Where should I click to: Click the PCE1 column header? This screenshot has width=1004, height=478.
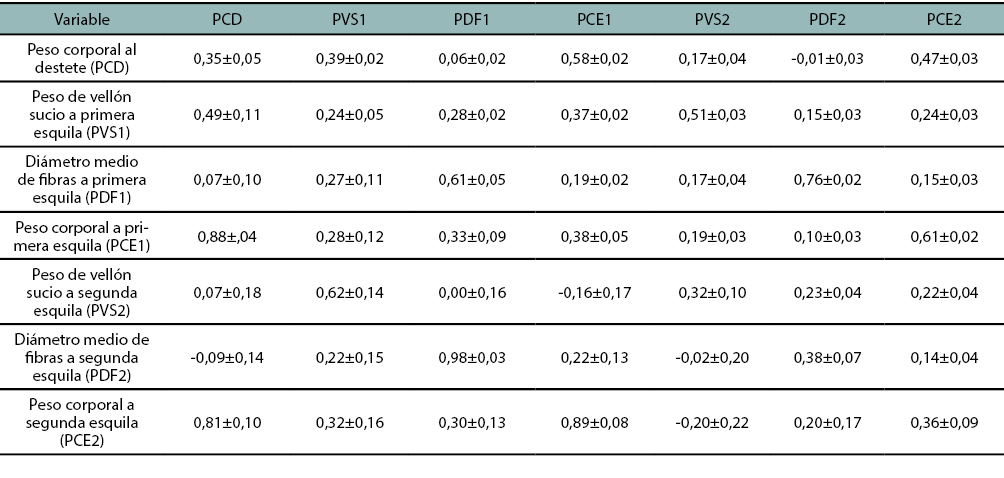click(x=594, y=18)
